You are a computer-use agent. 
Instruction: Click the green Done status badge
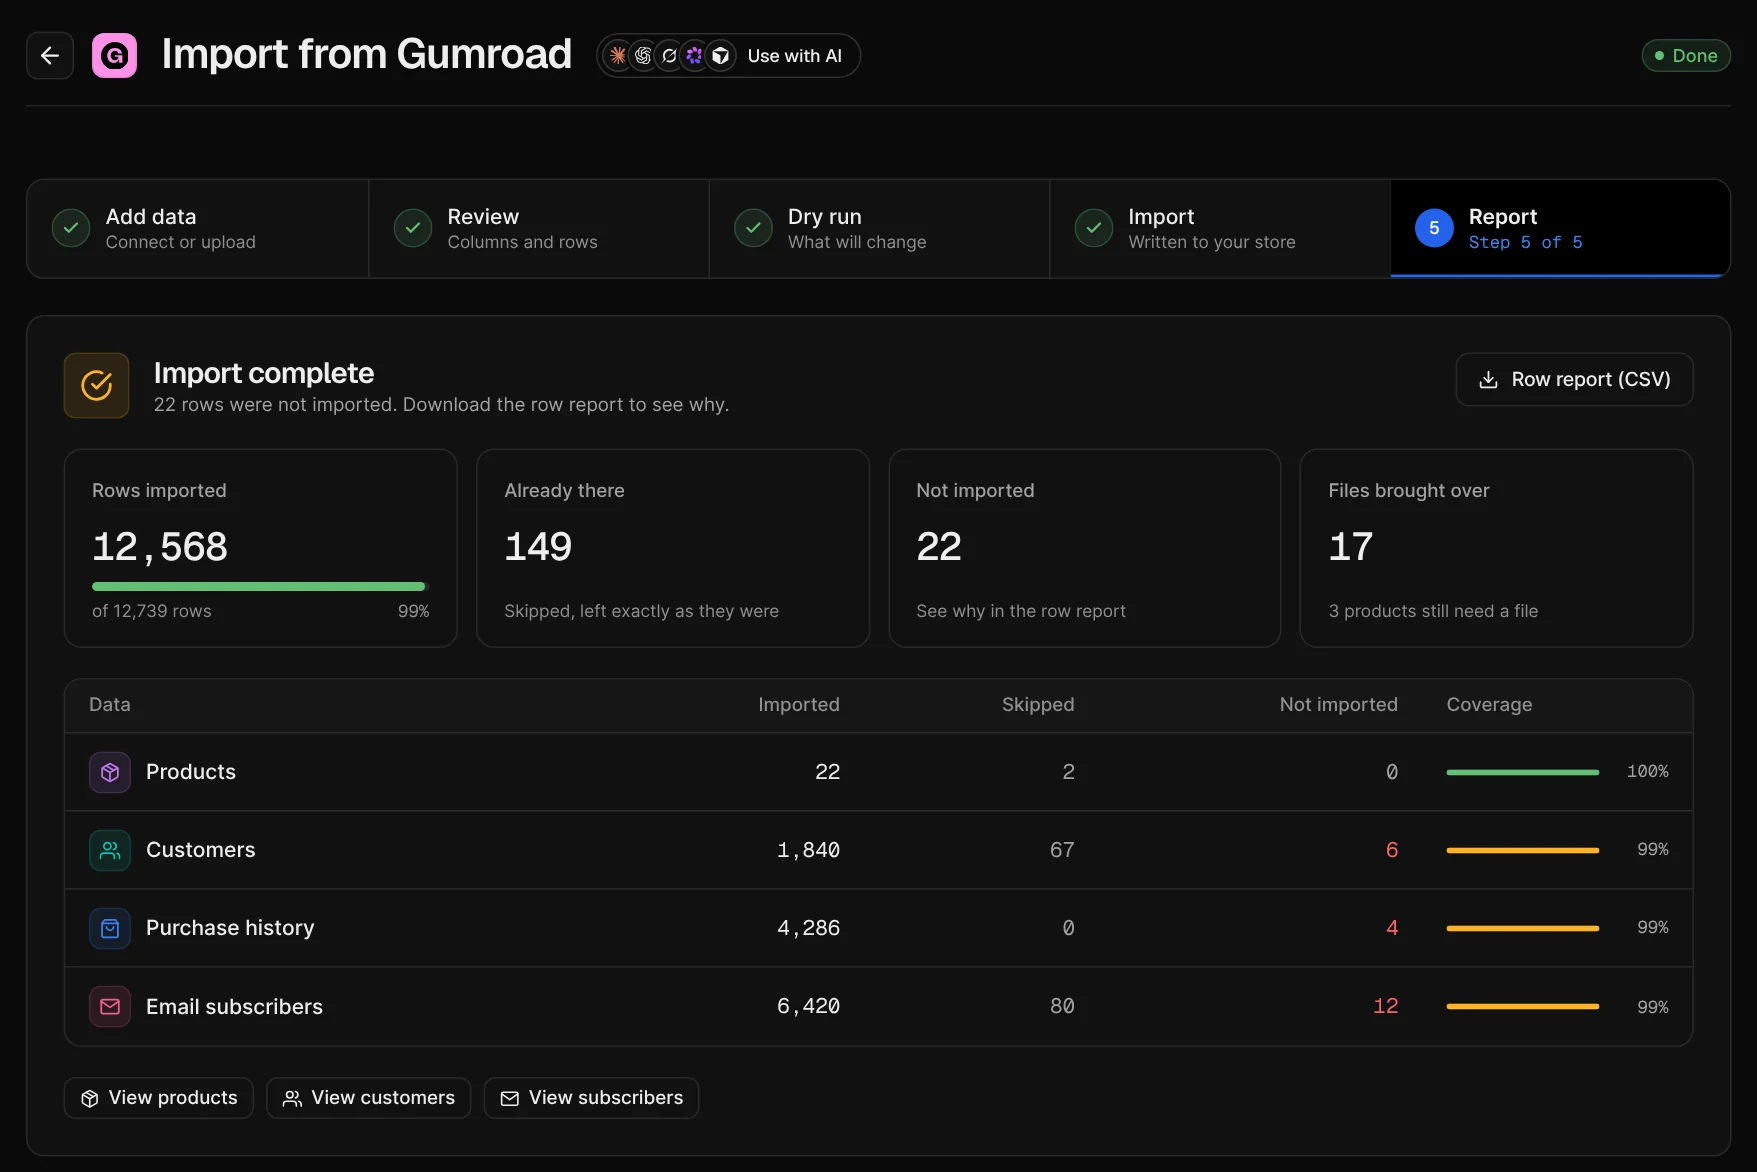pos(1686,56)
